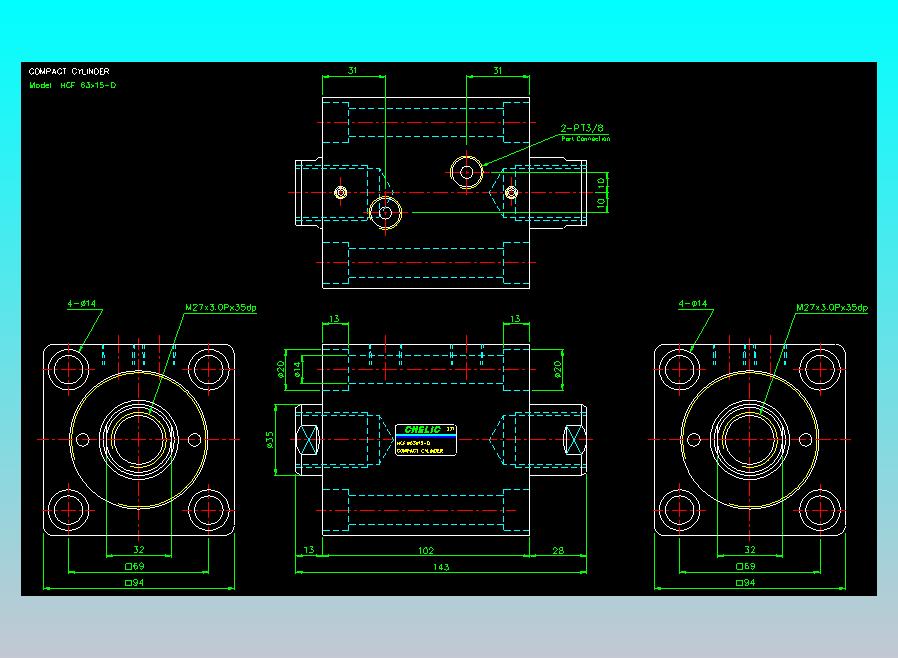Select the "ø20" dimension on front view's right side

557,369
